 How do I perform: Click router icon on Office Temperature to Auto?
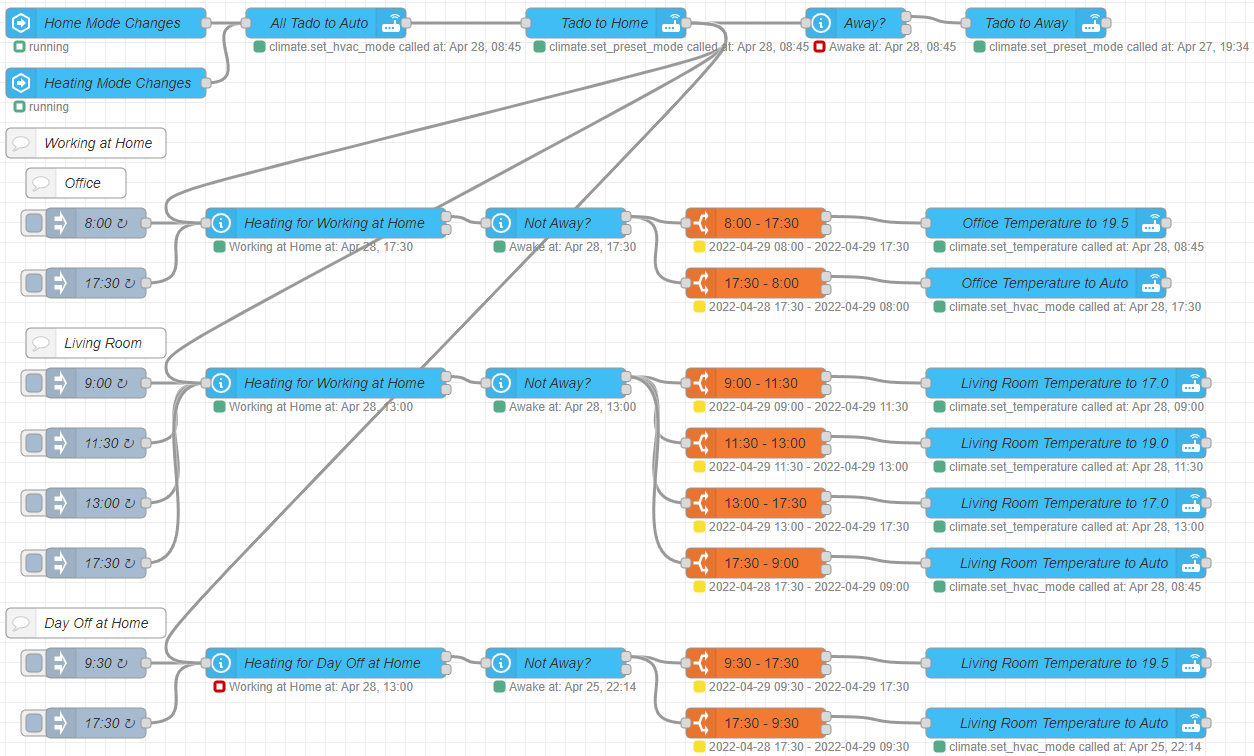[x=1152, y=283]
